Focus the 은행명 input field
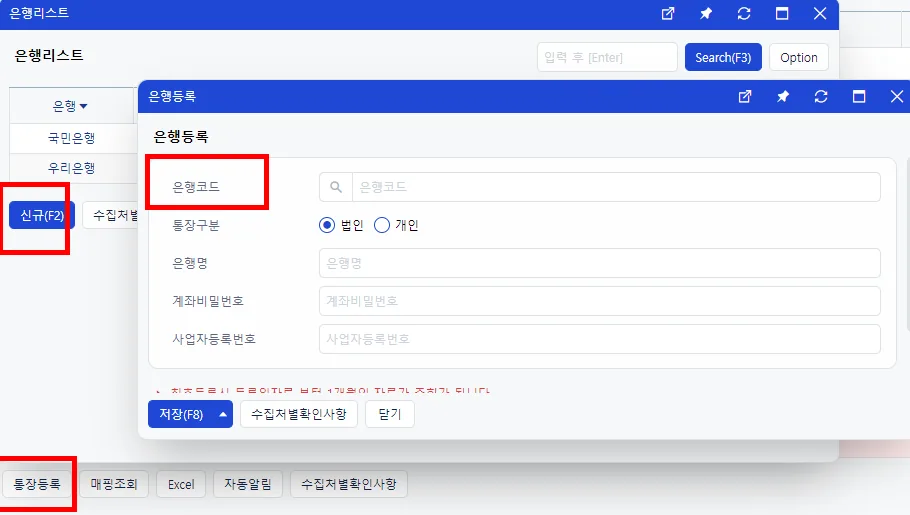Viewport: 910px width, 515px height. [x=600, y=263]
